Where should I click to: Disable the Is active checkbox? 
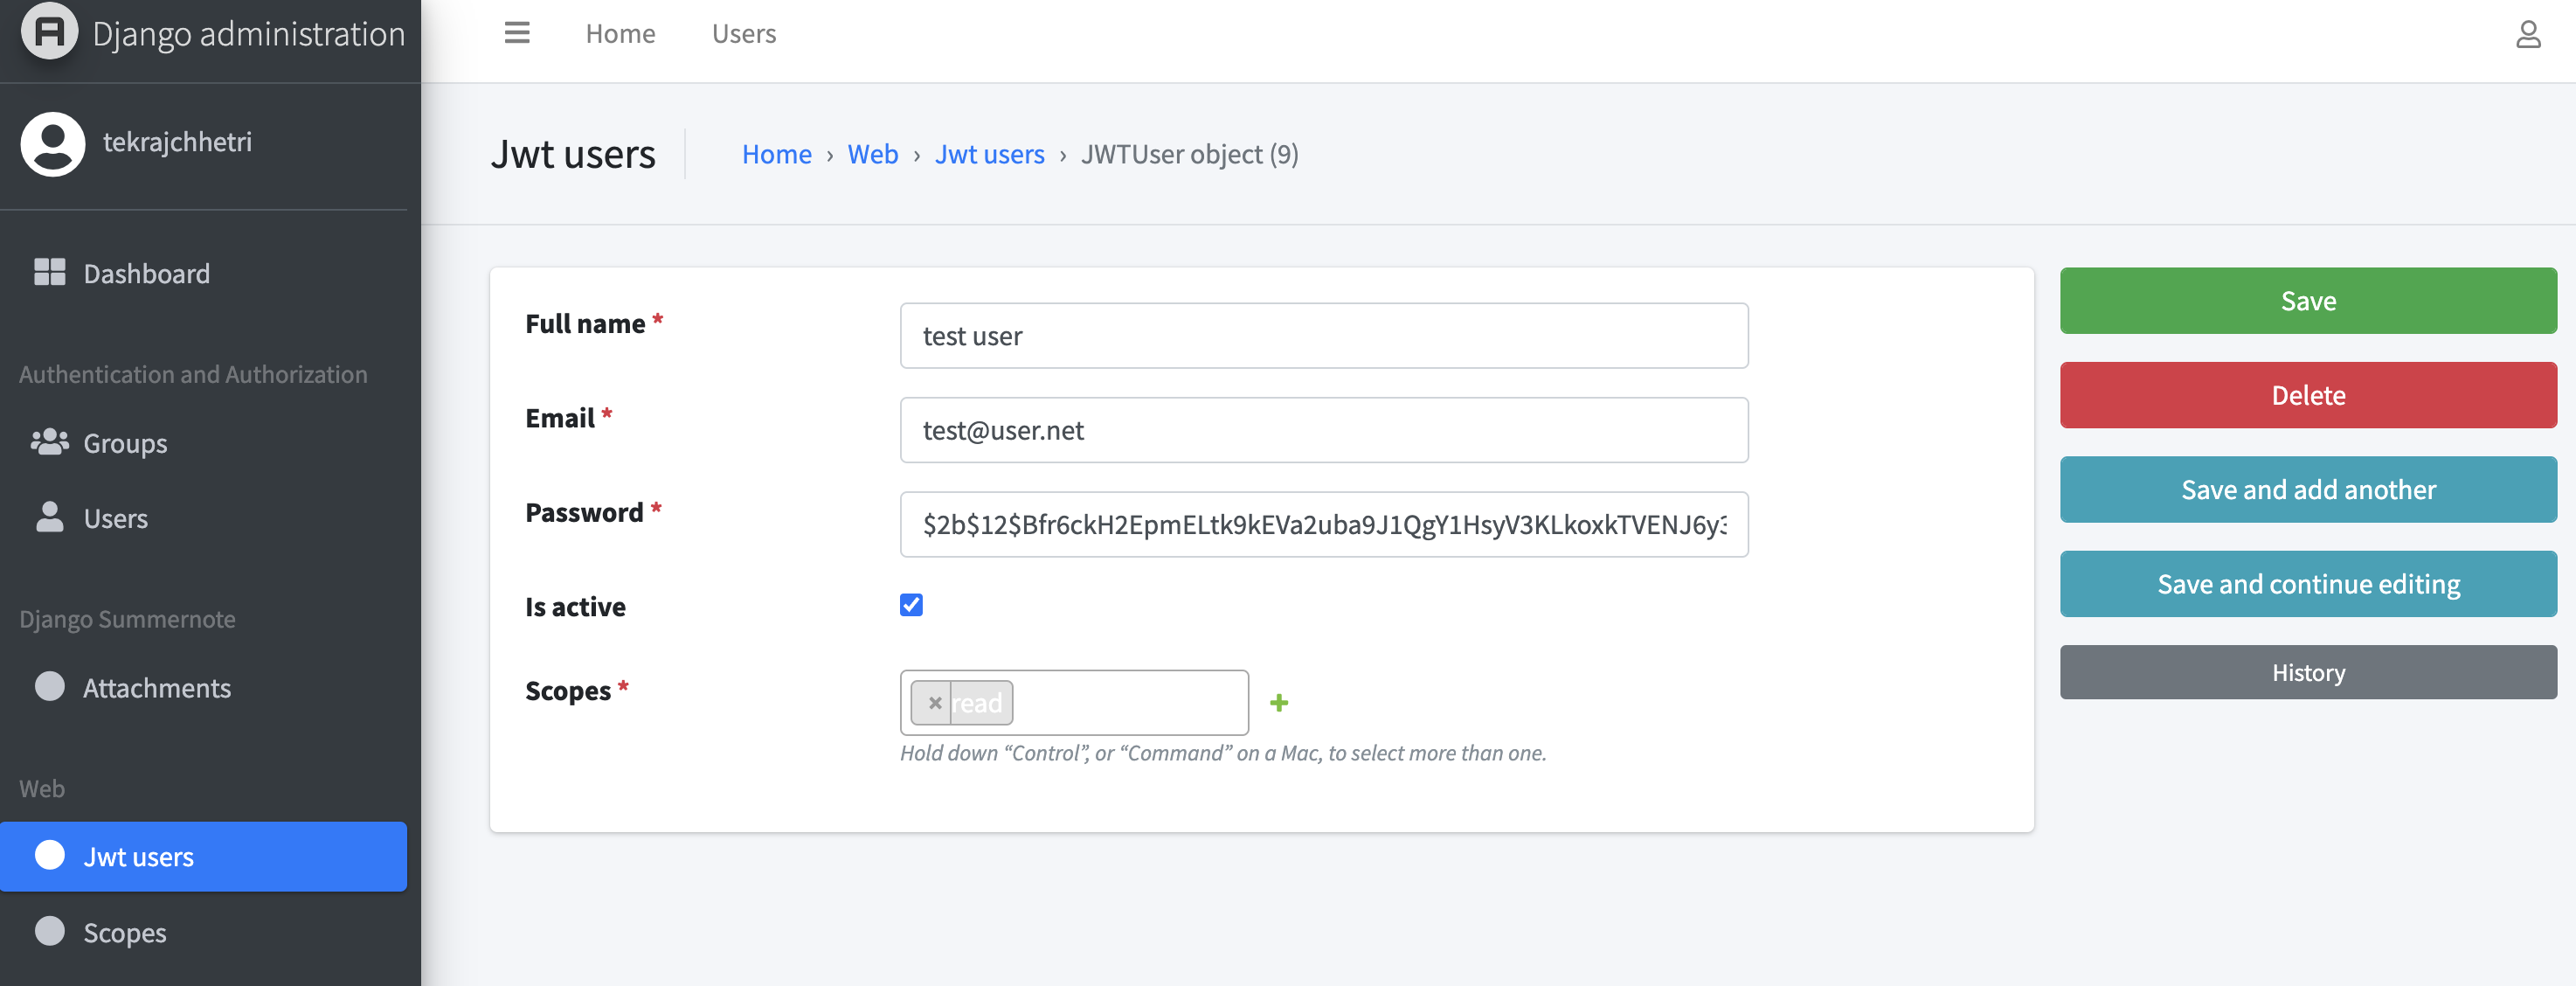(x=911, y=603)
